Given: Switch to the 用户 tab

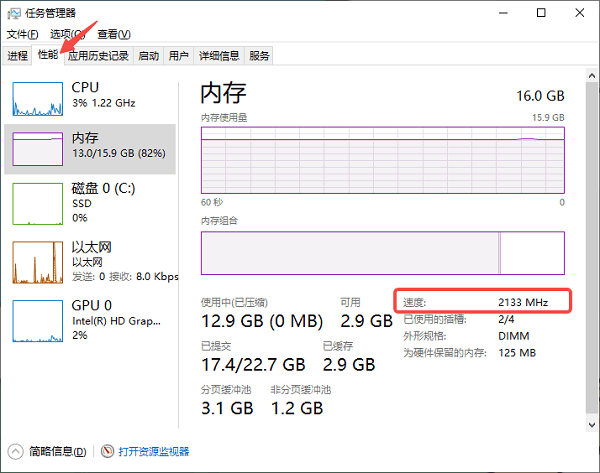Looking at the screenshot, I should tap(179, 56).
